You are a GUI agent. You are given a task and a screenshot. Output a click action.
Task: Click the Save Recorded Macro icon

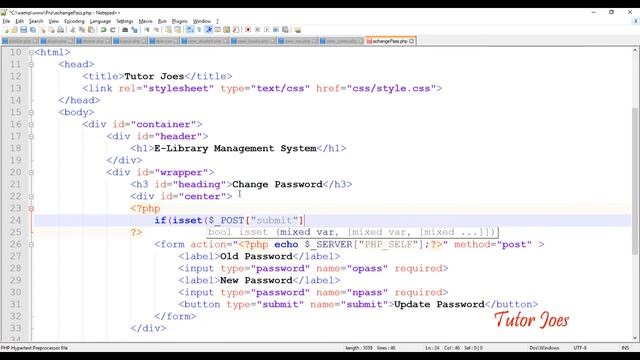coord(285,30)
